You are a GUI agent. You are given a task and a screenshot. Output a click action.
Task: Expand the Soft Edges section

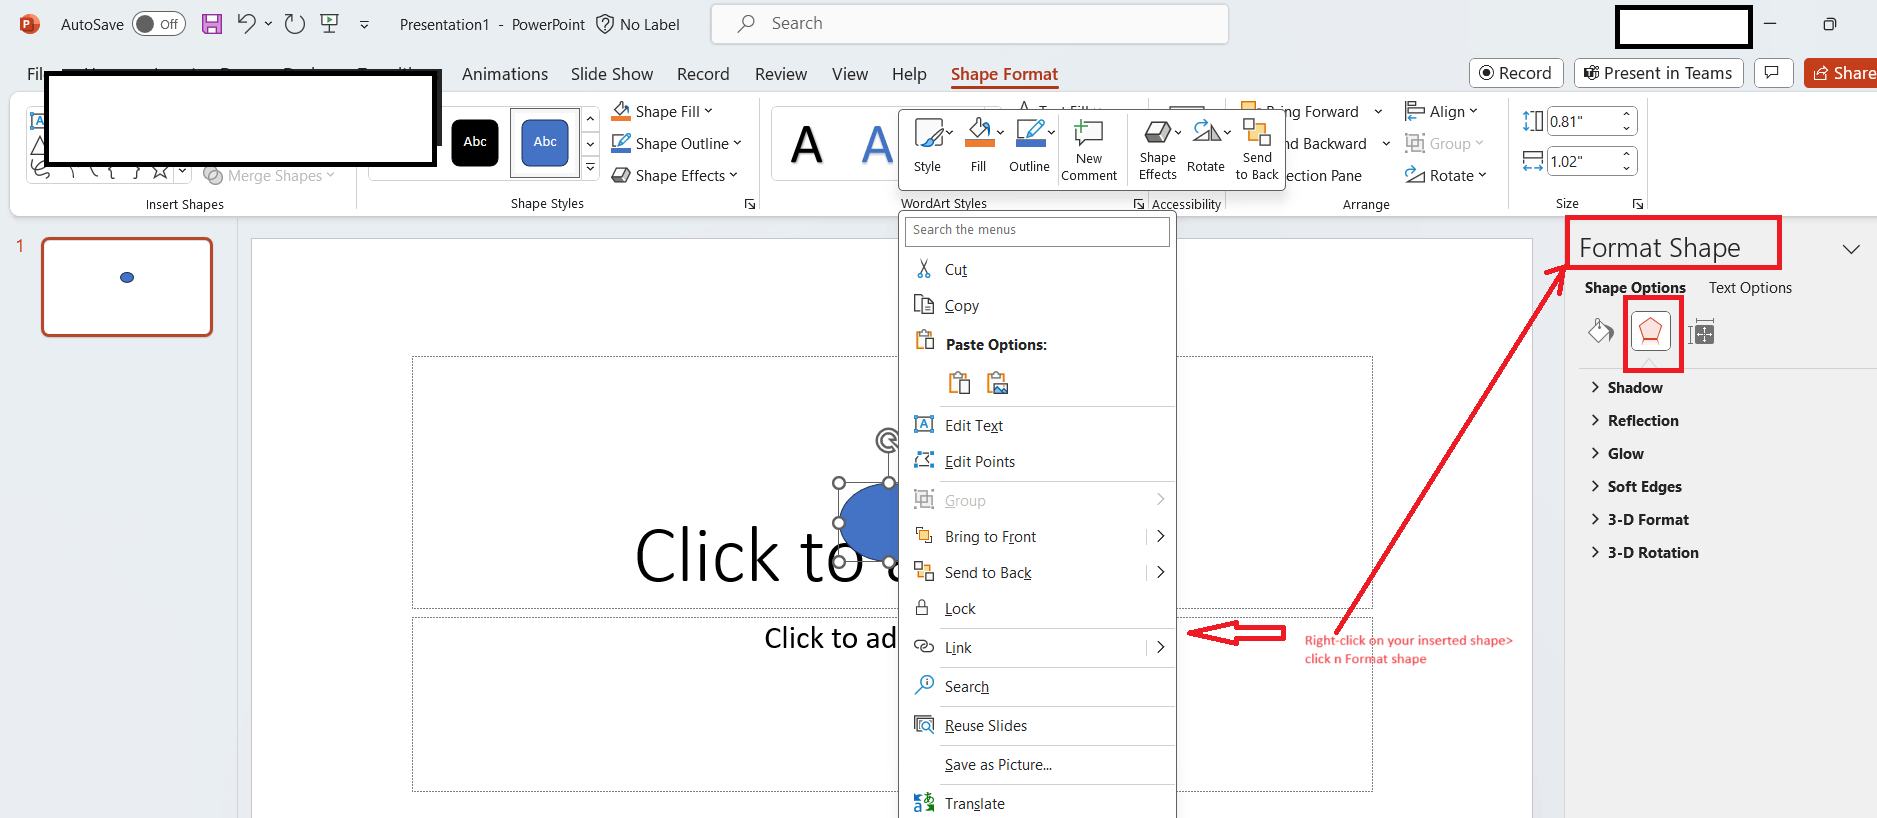(x=1636, y=487)
